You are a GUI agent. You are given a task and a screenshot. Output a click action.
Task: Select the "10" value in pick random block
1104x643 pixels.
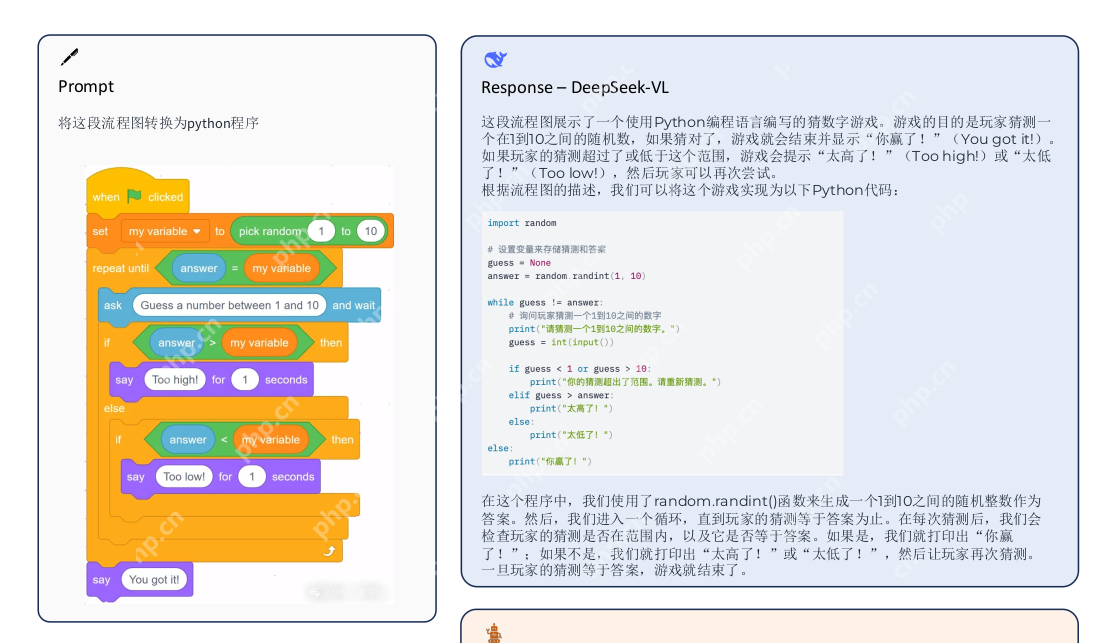(x=371, y=231)
